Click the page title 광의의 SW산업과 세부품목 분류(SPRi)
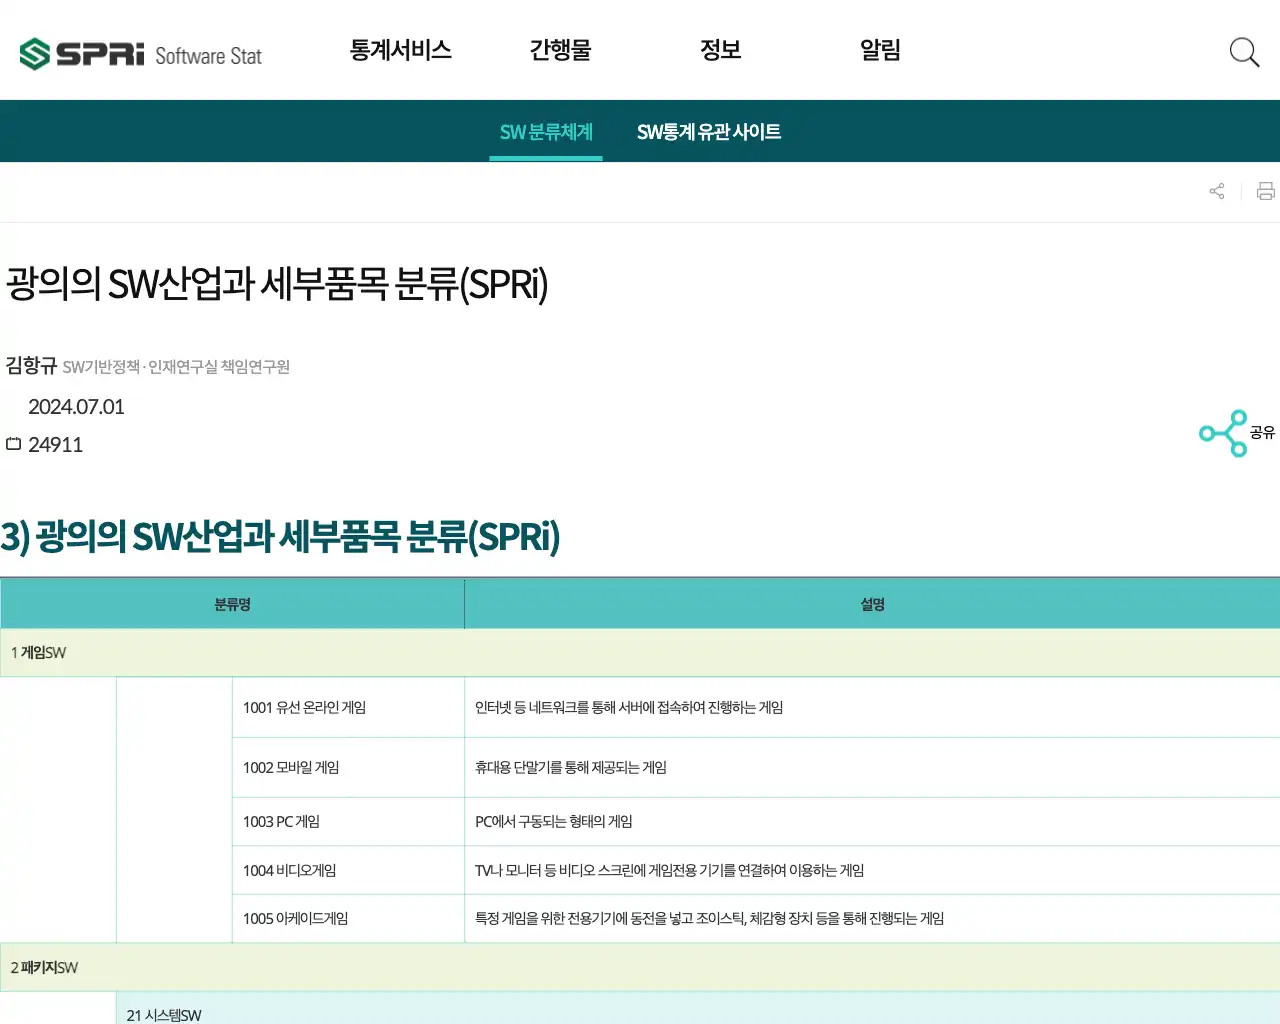 pyautogui.click(x=277, y=284)
